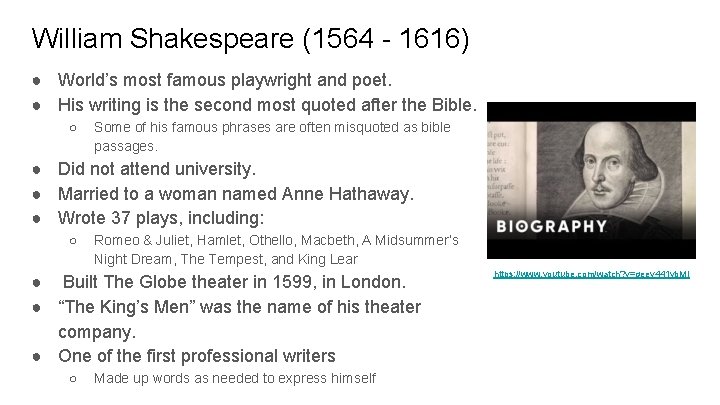Image resolution: width=720 pixels, height=405 pixels.
Task: Select the bullet before His writing is
Action: coord(37,106)
